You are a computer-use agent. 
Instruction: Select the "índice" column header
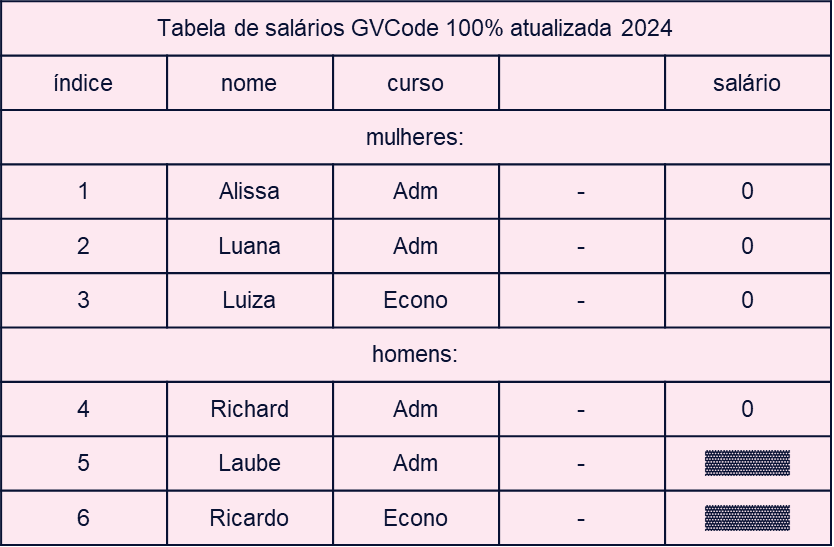(x=83, y=83)
